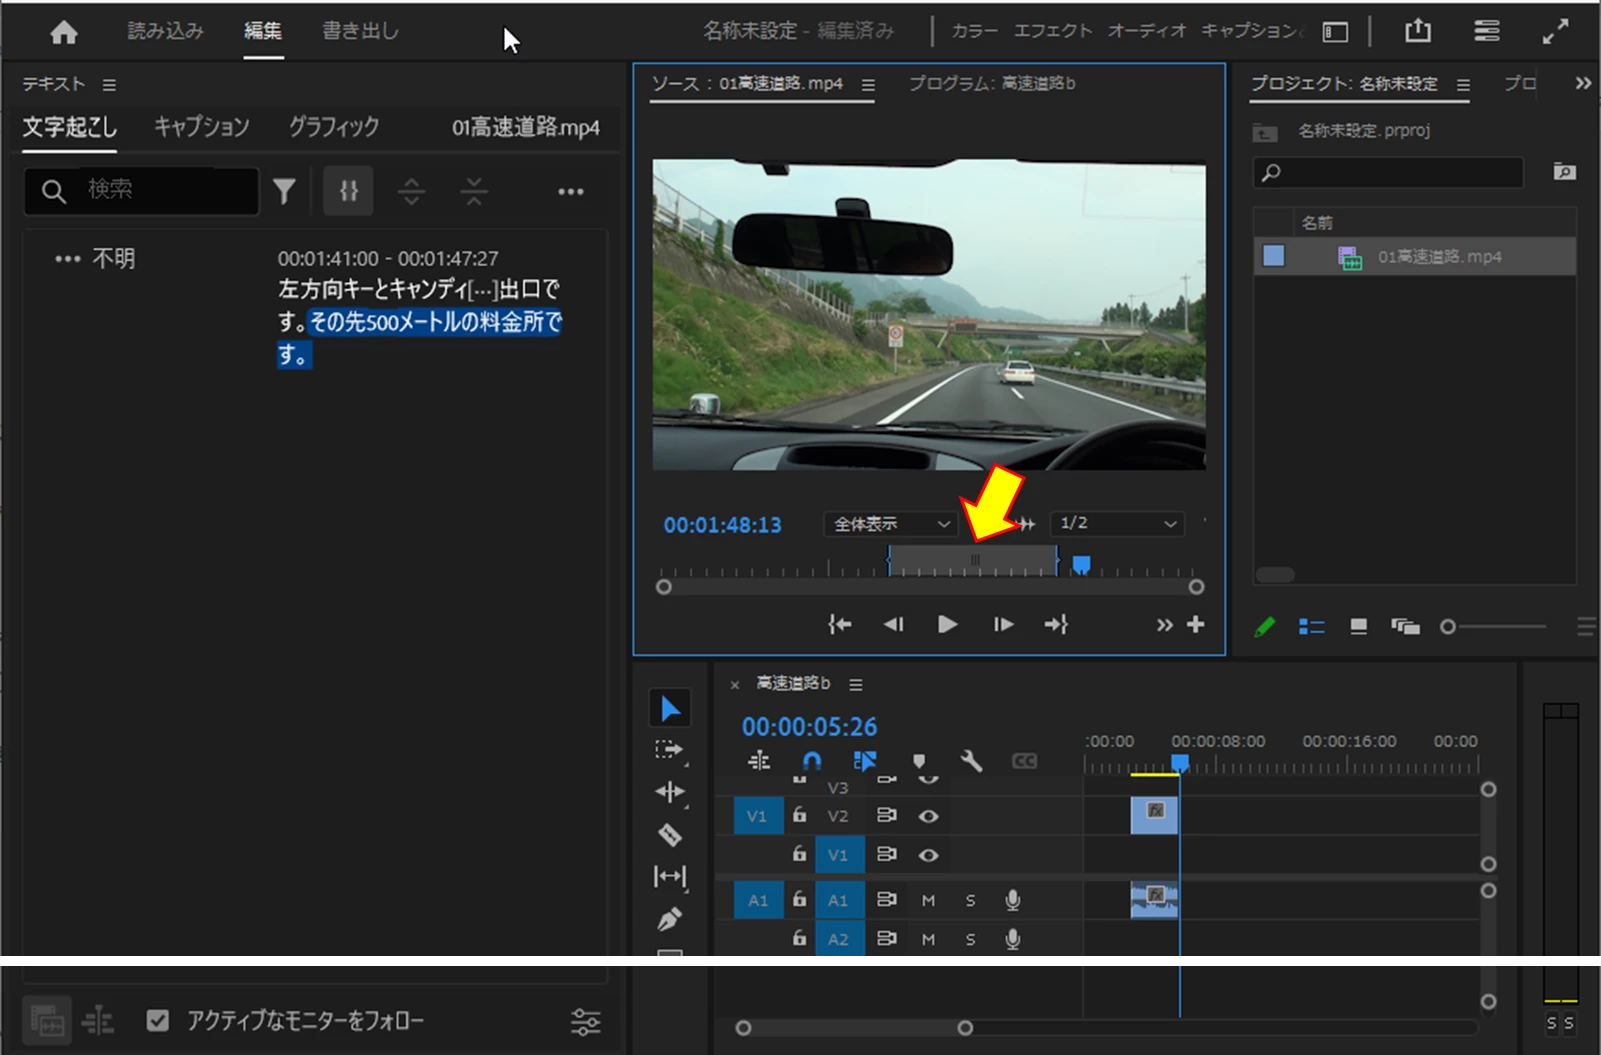The image size is (1601, 1055).
Task: Open the source monitor button editor plus
Action: [1195, 624]
